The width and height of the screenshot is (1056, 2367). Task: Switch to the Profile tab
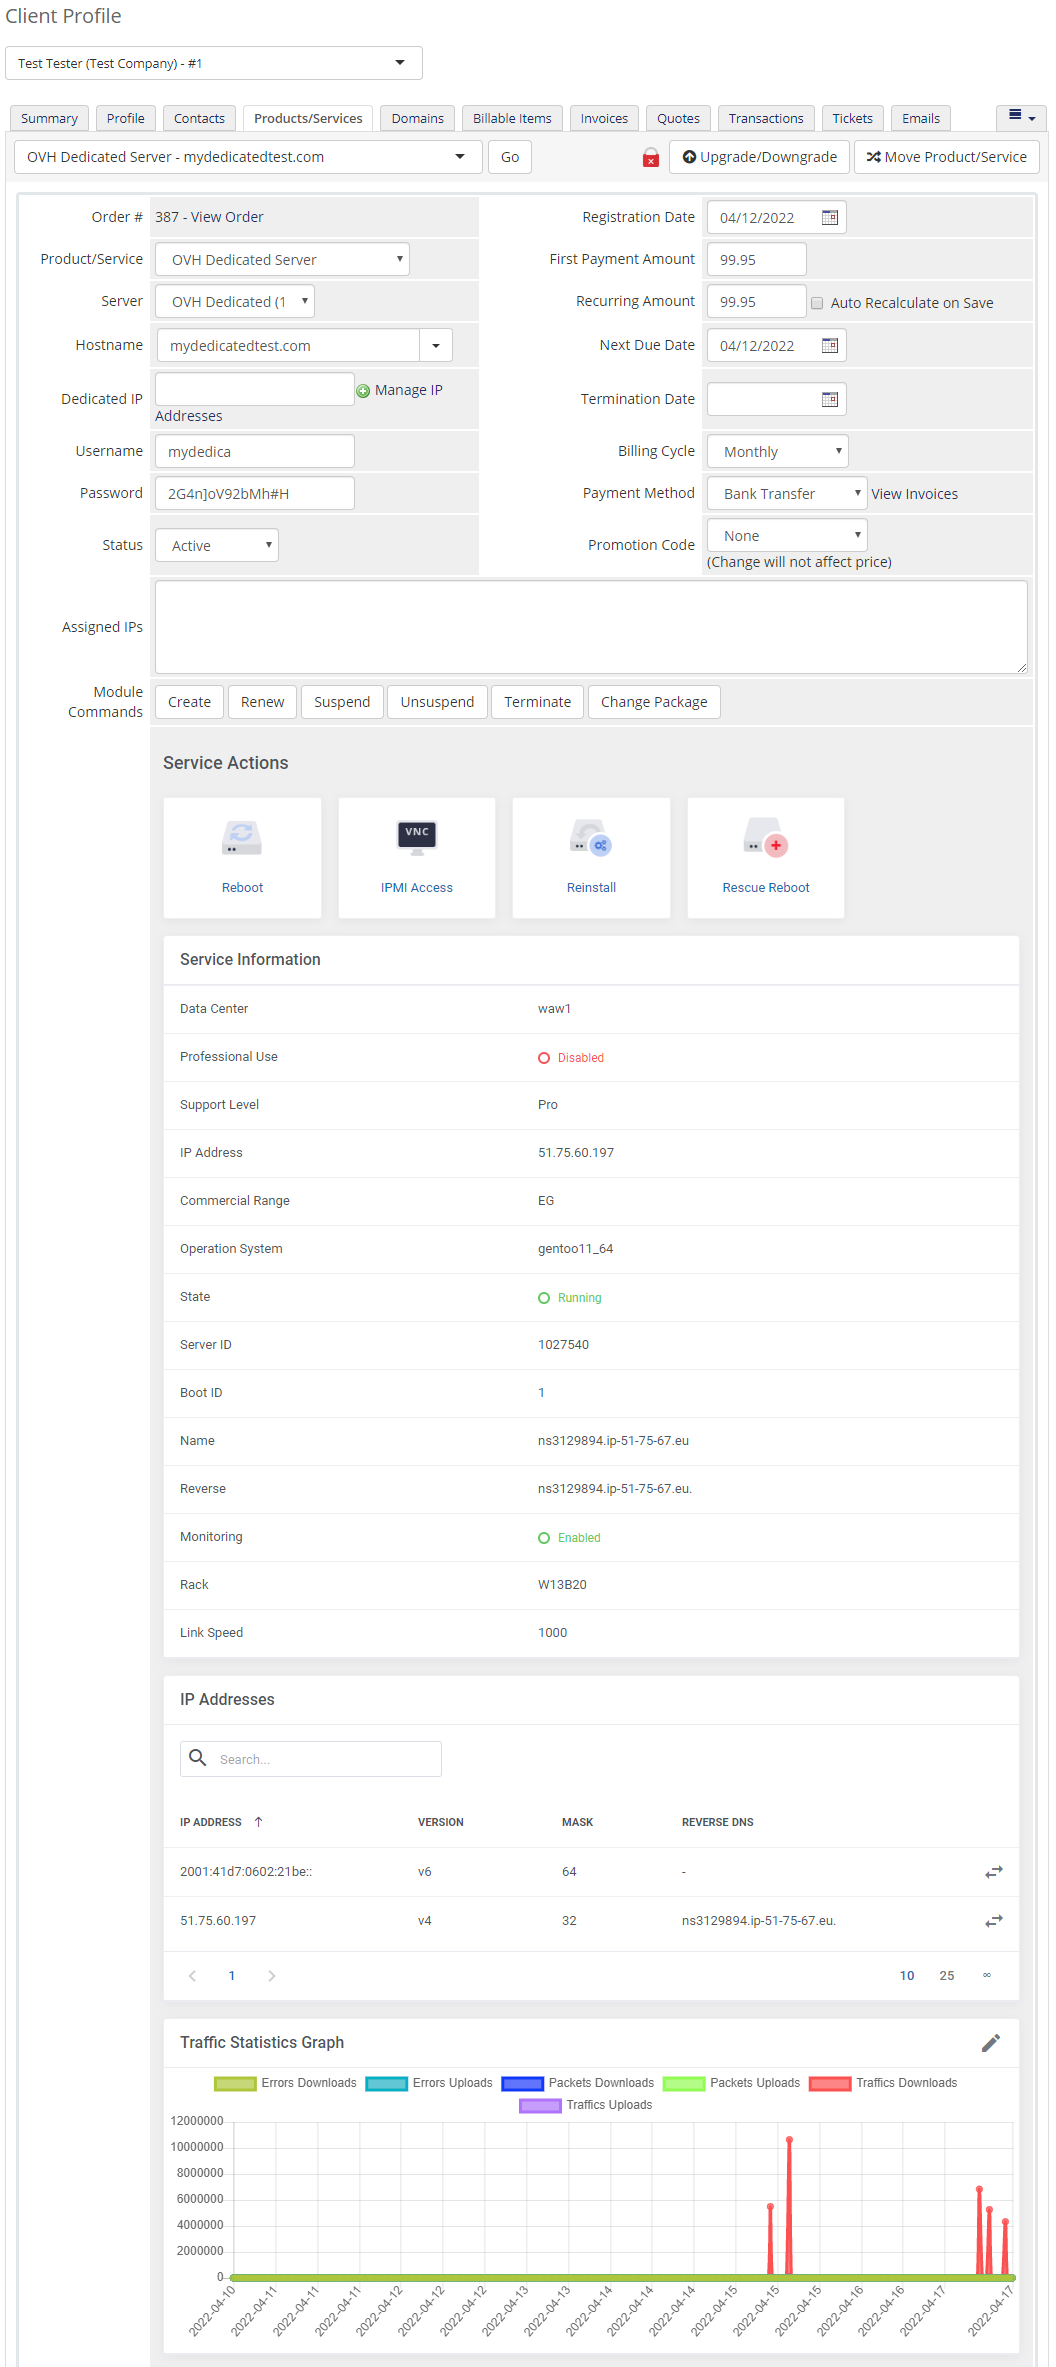tap(126, 118)
